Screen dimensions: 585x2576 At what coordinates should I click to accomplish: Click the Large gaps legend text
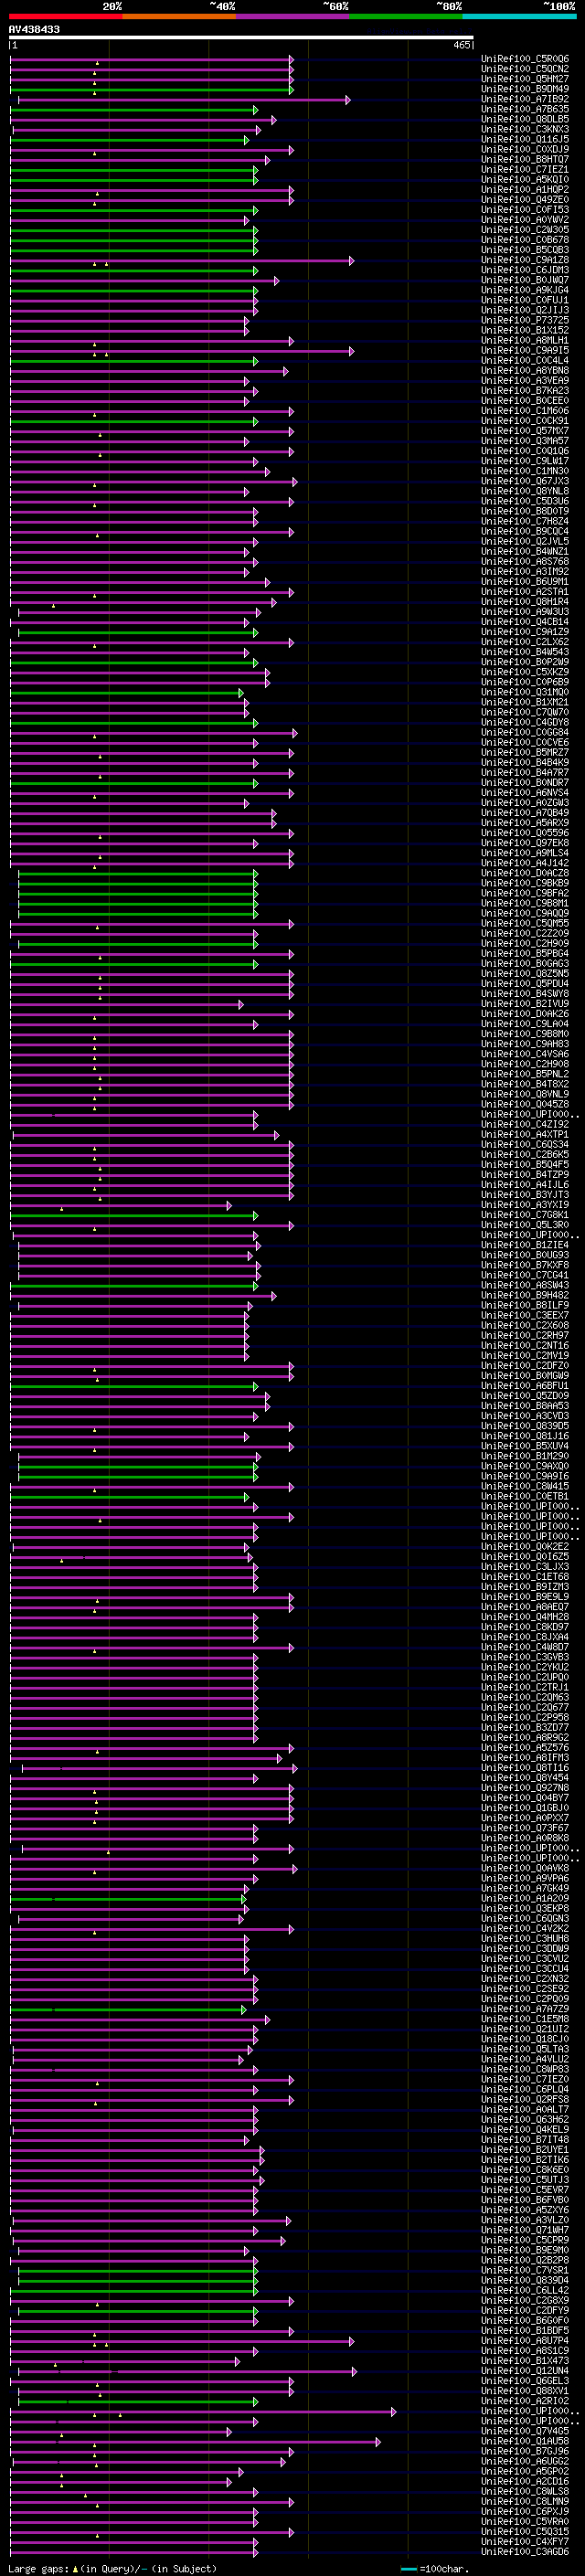point(39,2568)
